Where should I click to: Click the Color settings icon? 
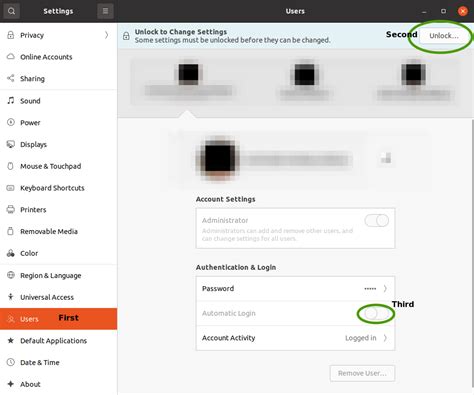[11, 253]
